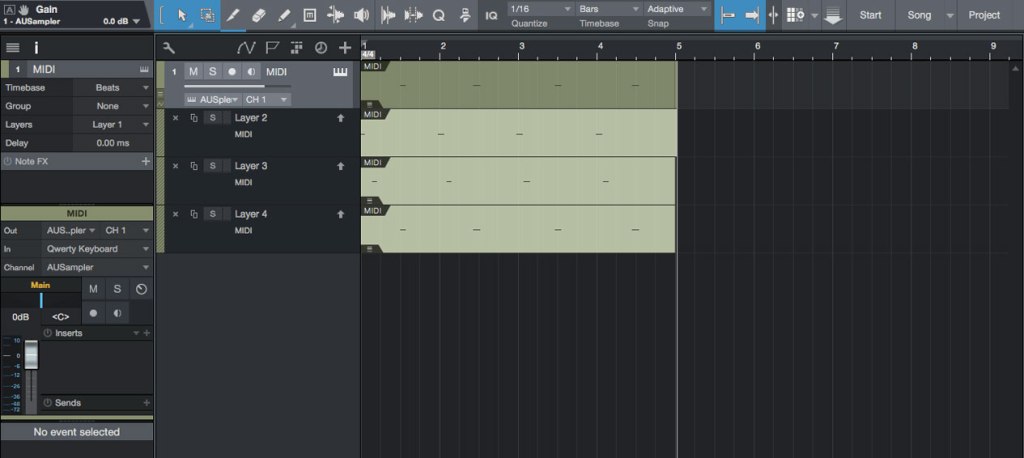
Task: Toggle Autoscroll arrow button
Action: [752, 15]
